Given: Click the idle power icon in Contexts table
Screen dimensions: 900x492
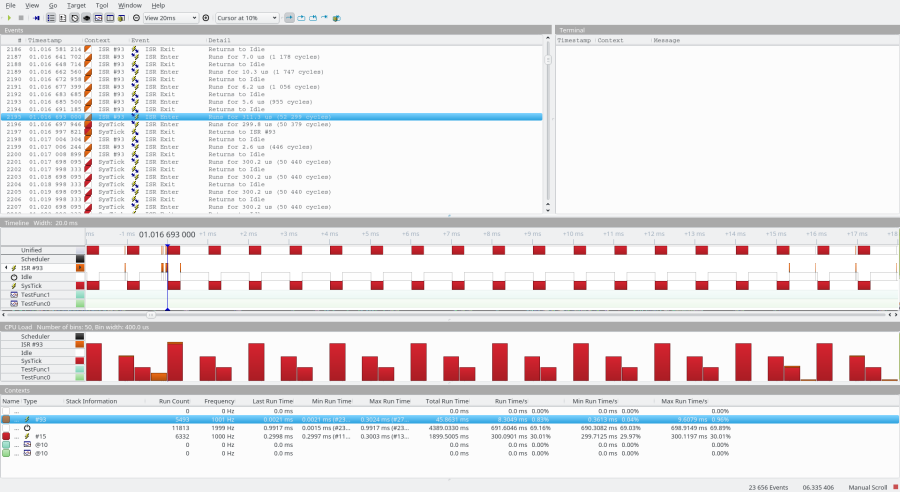Looking at the screenshot, I should [27, 428].
